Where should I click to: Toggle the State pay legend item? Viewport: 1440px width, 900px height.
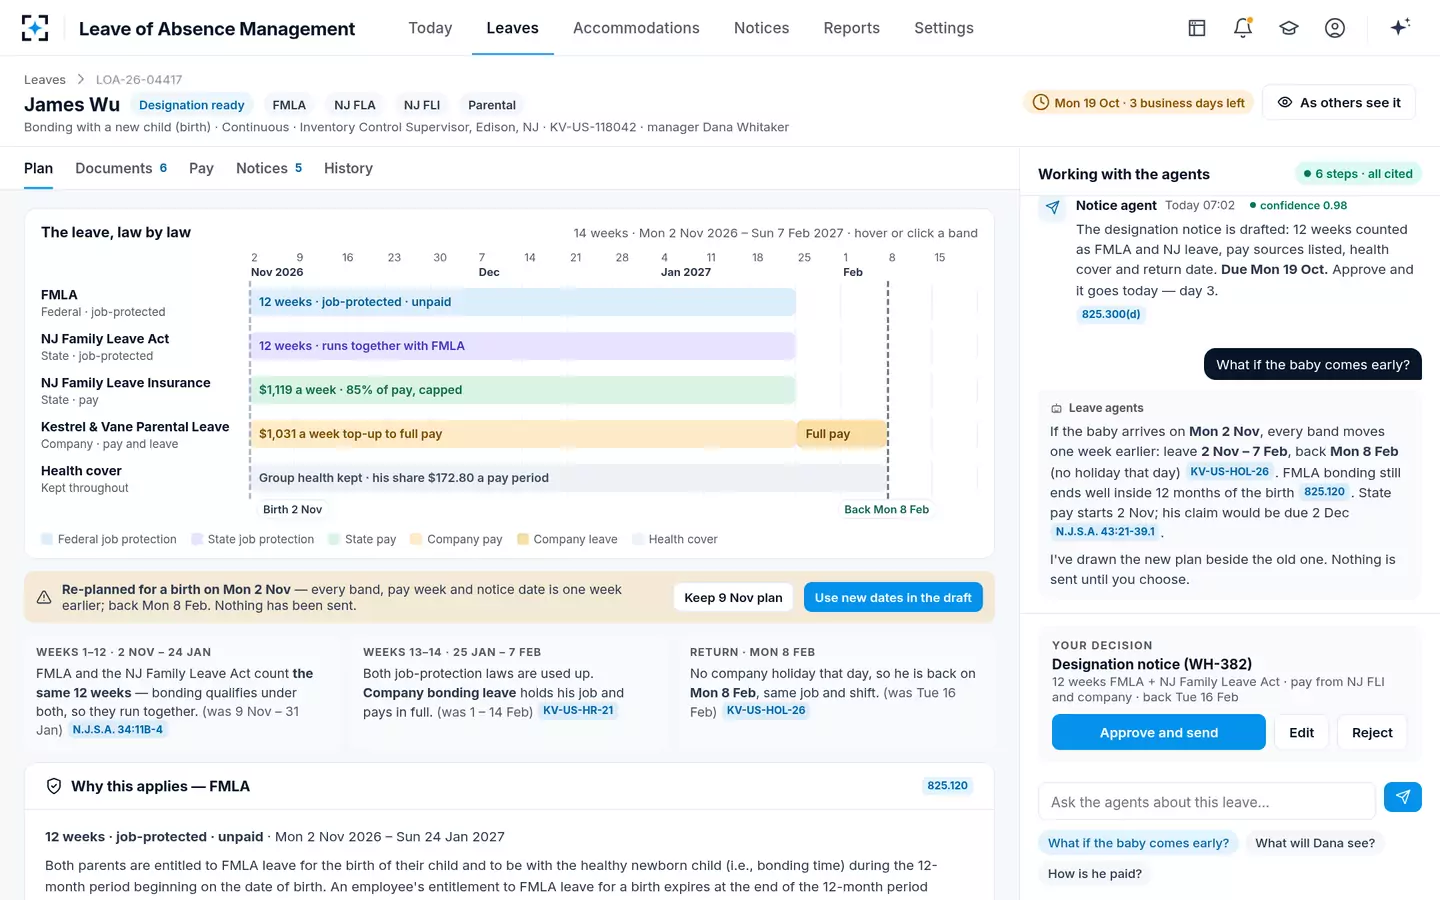click(x=362, y=539)
